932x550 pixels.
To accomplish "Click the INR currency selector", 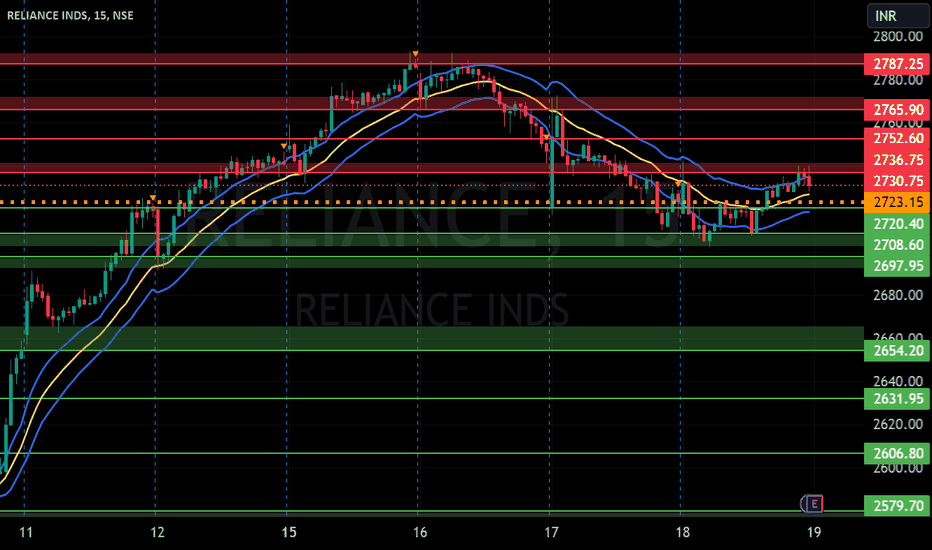I will point(898,15).
